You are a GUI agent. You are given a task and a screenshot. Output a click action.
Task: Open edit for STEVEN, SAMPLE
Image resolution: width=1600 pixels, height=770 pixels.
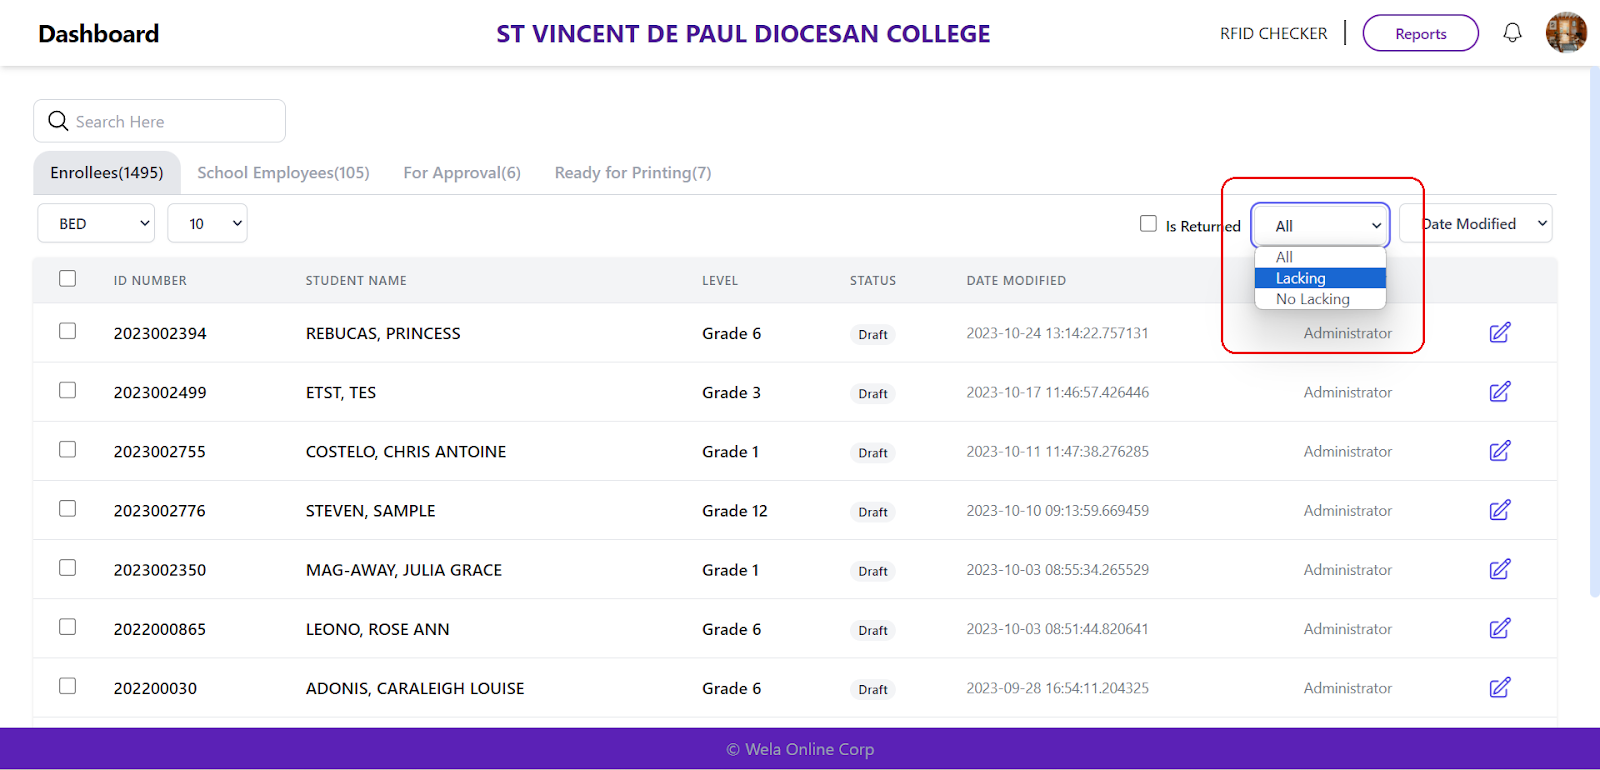coord(1499,510)
